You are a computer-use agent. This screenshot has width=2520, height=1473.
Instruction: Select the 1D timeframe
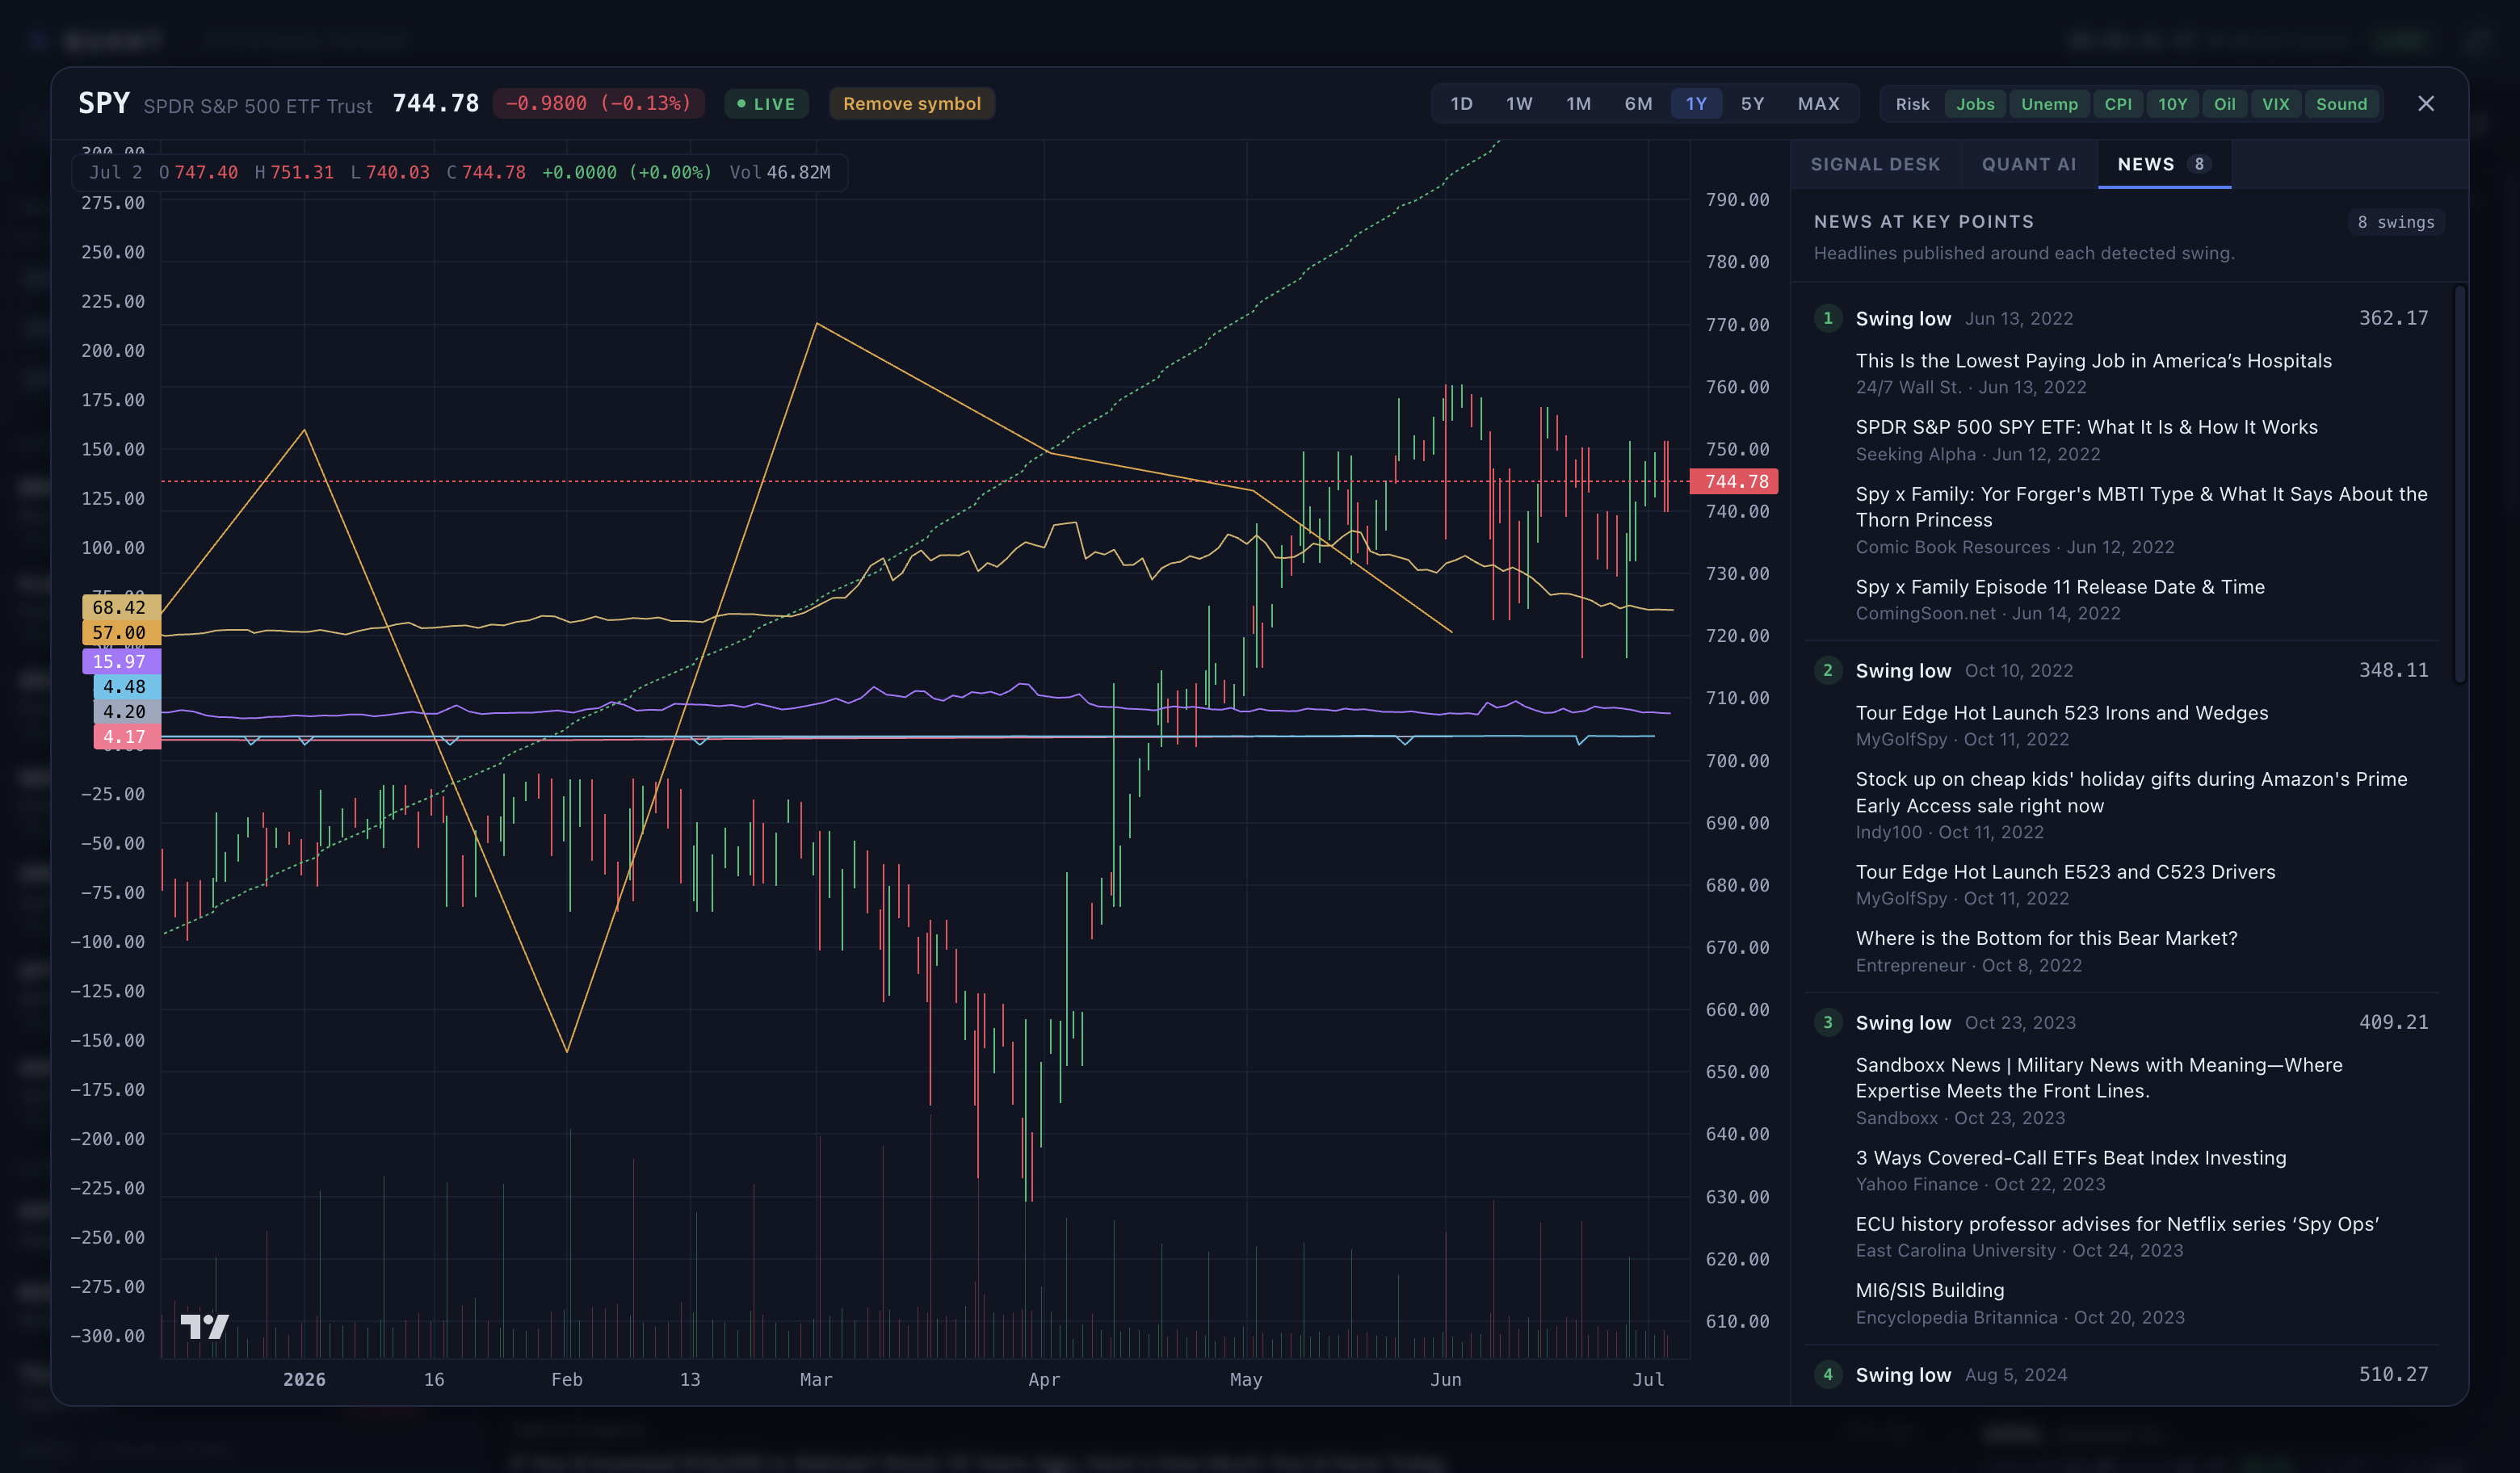tap(1461, 104)
